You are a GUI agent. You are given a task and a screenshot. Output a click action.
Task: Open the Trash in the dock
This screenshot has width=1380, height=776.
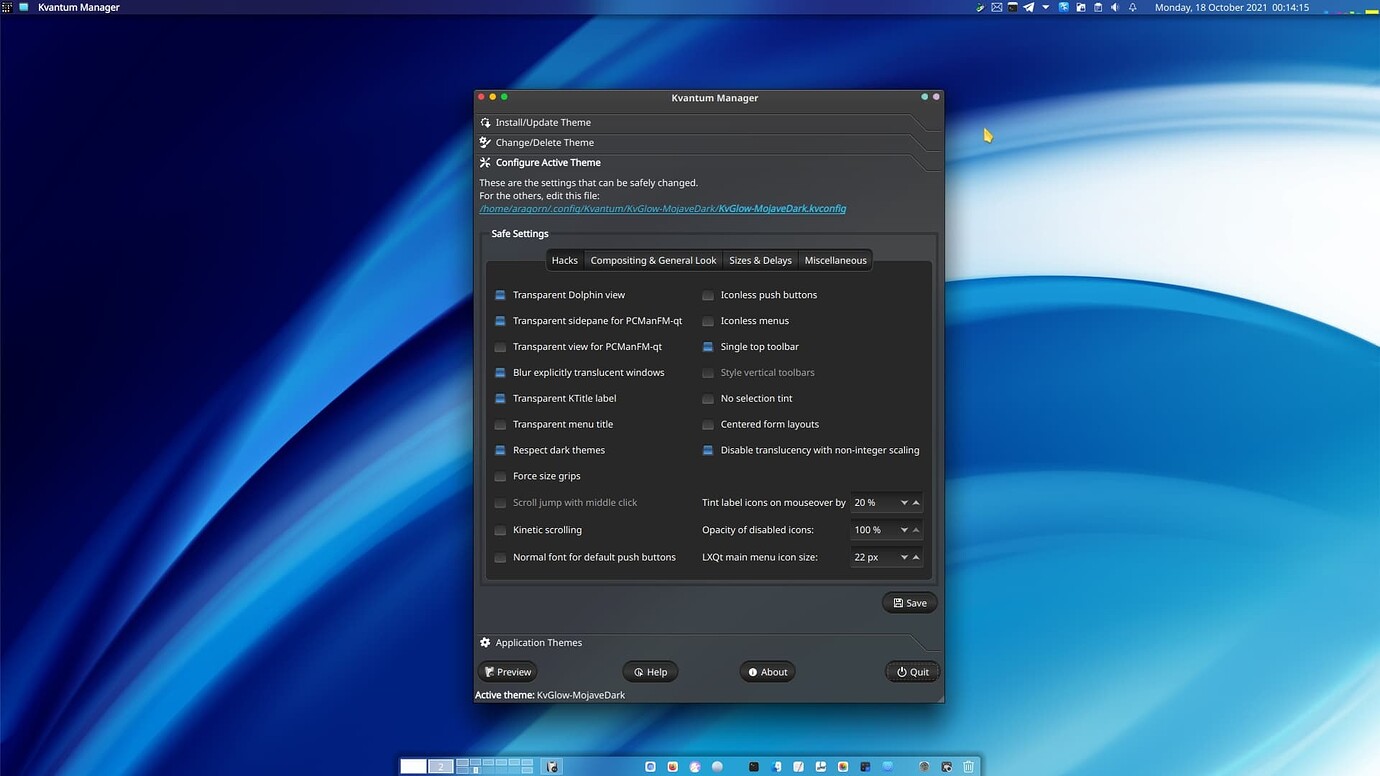968,767
